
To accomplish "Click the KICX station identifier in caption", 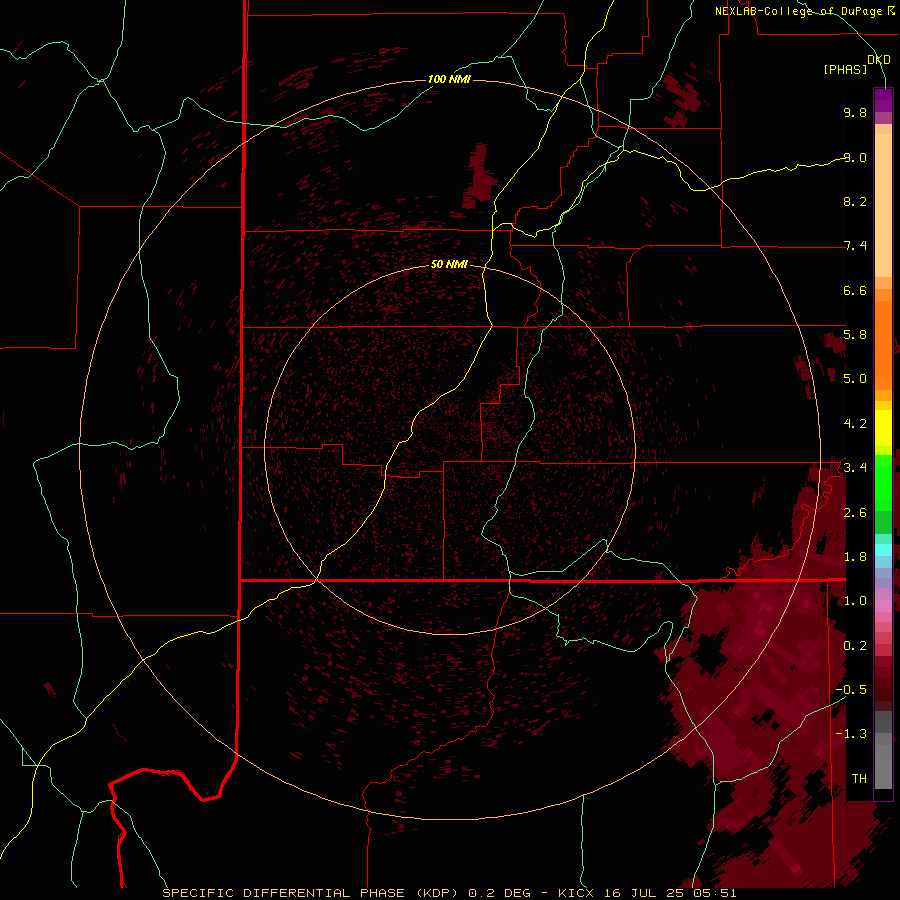I will 577,893.
